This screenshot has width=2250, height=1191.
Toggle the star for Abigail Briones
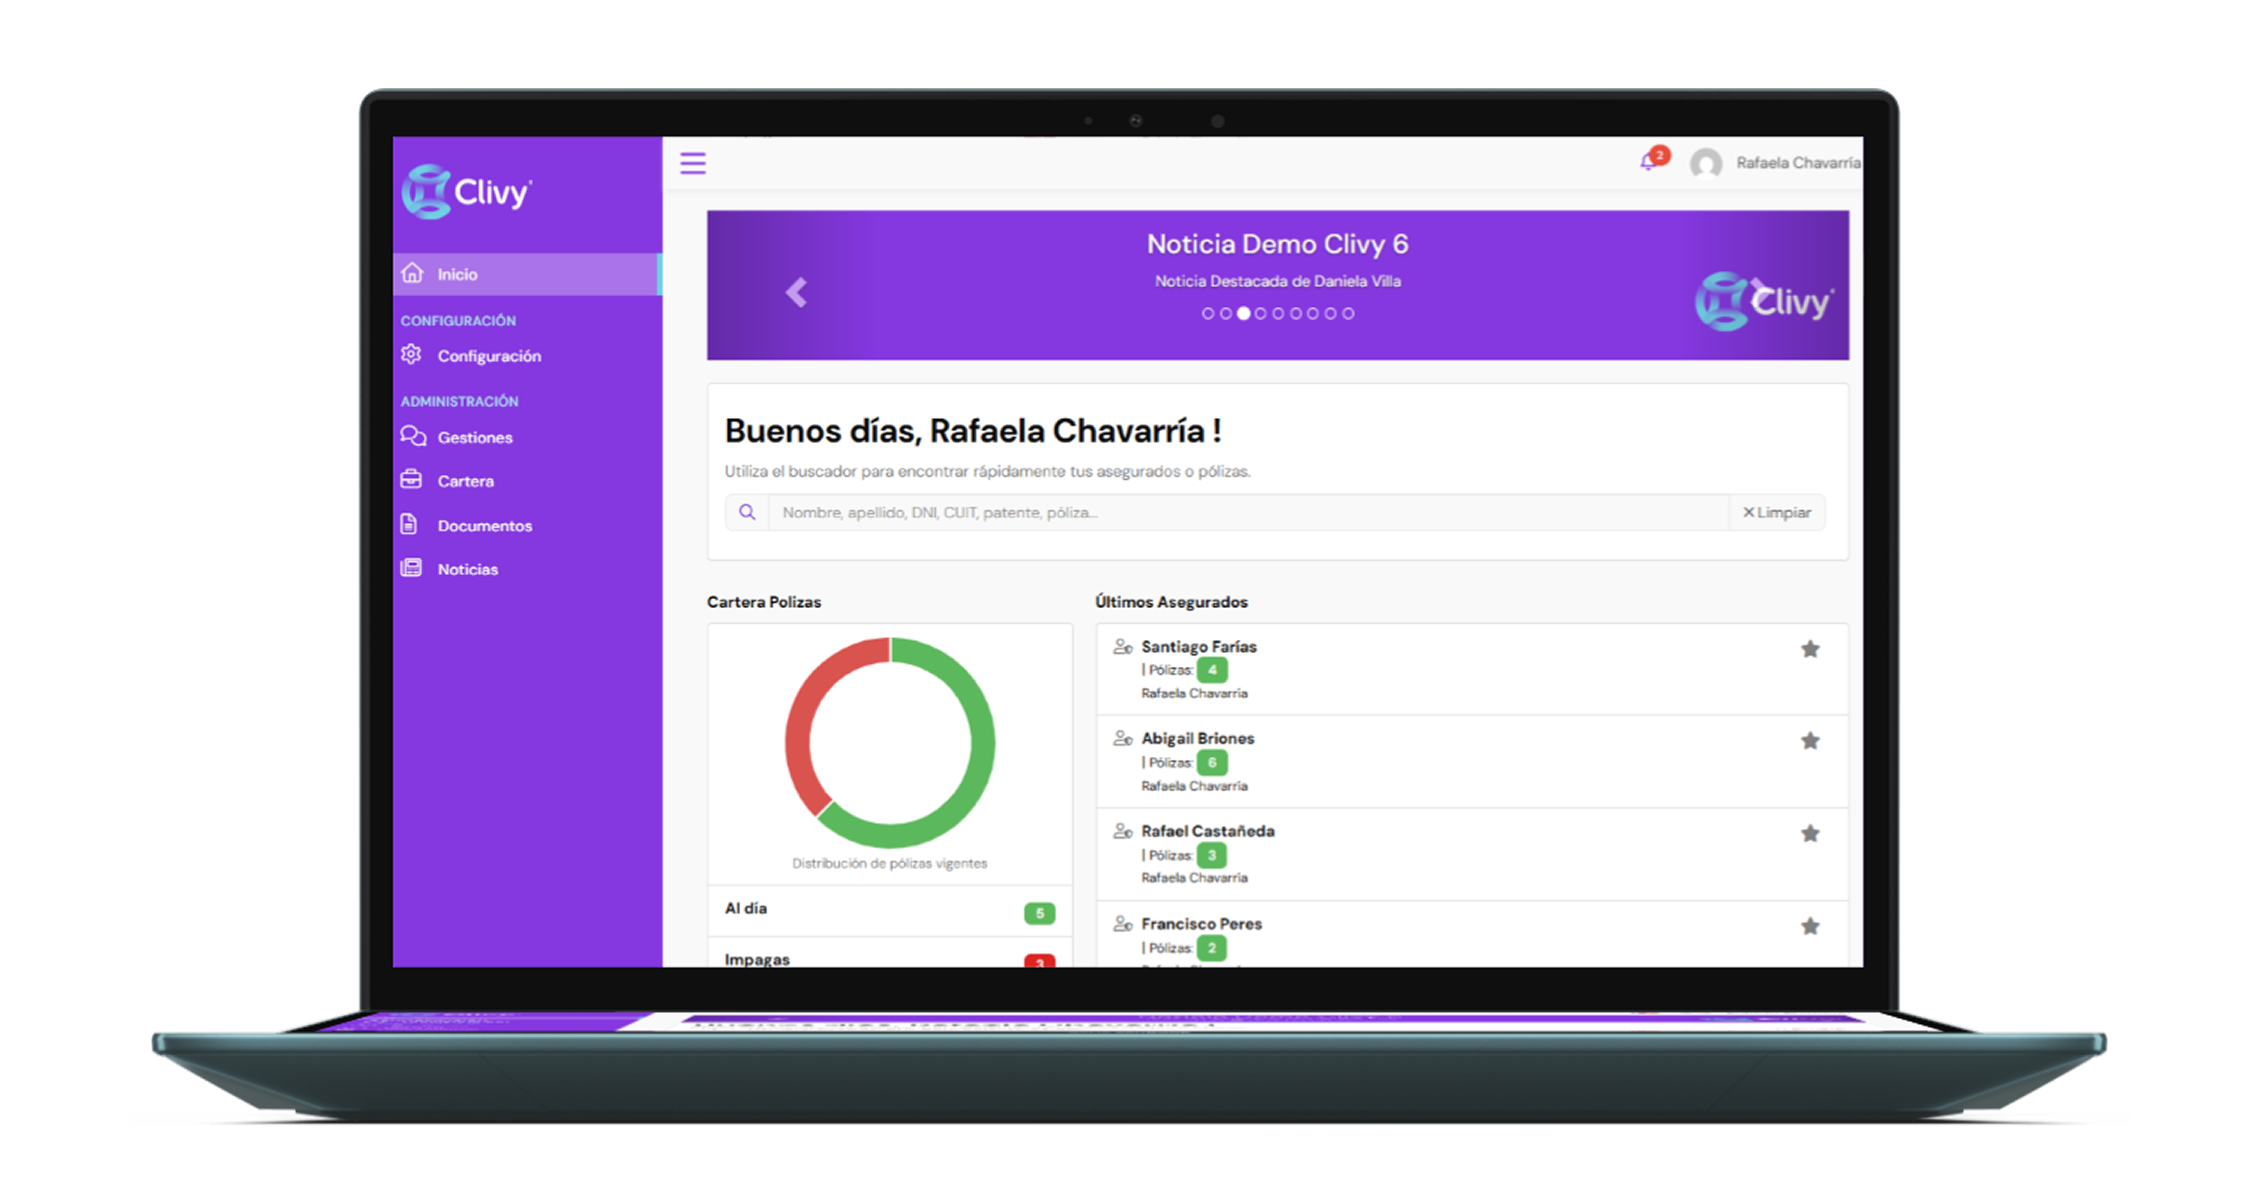pos(1810,741)
